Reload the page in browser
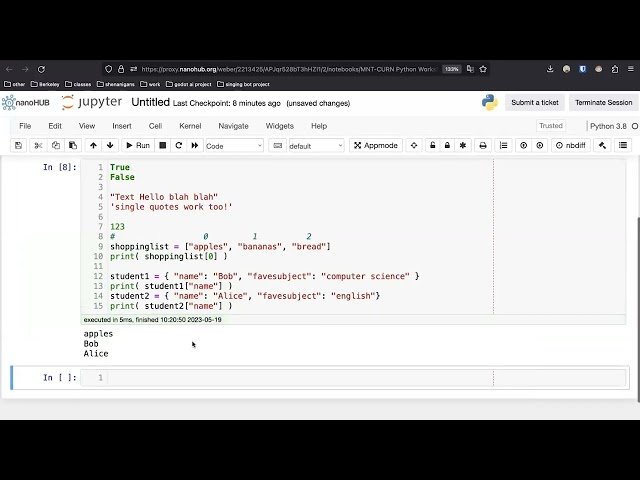640x480 pixels. pos(41,69)
